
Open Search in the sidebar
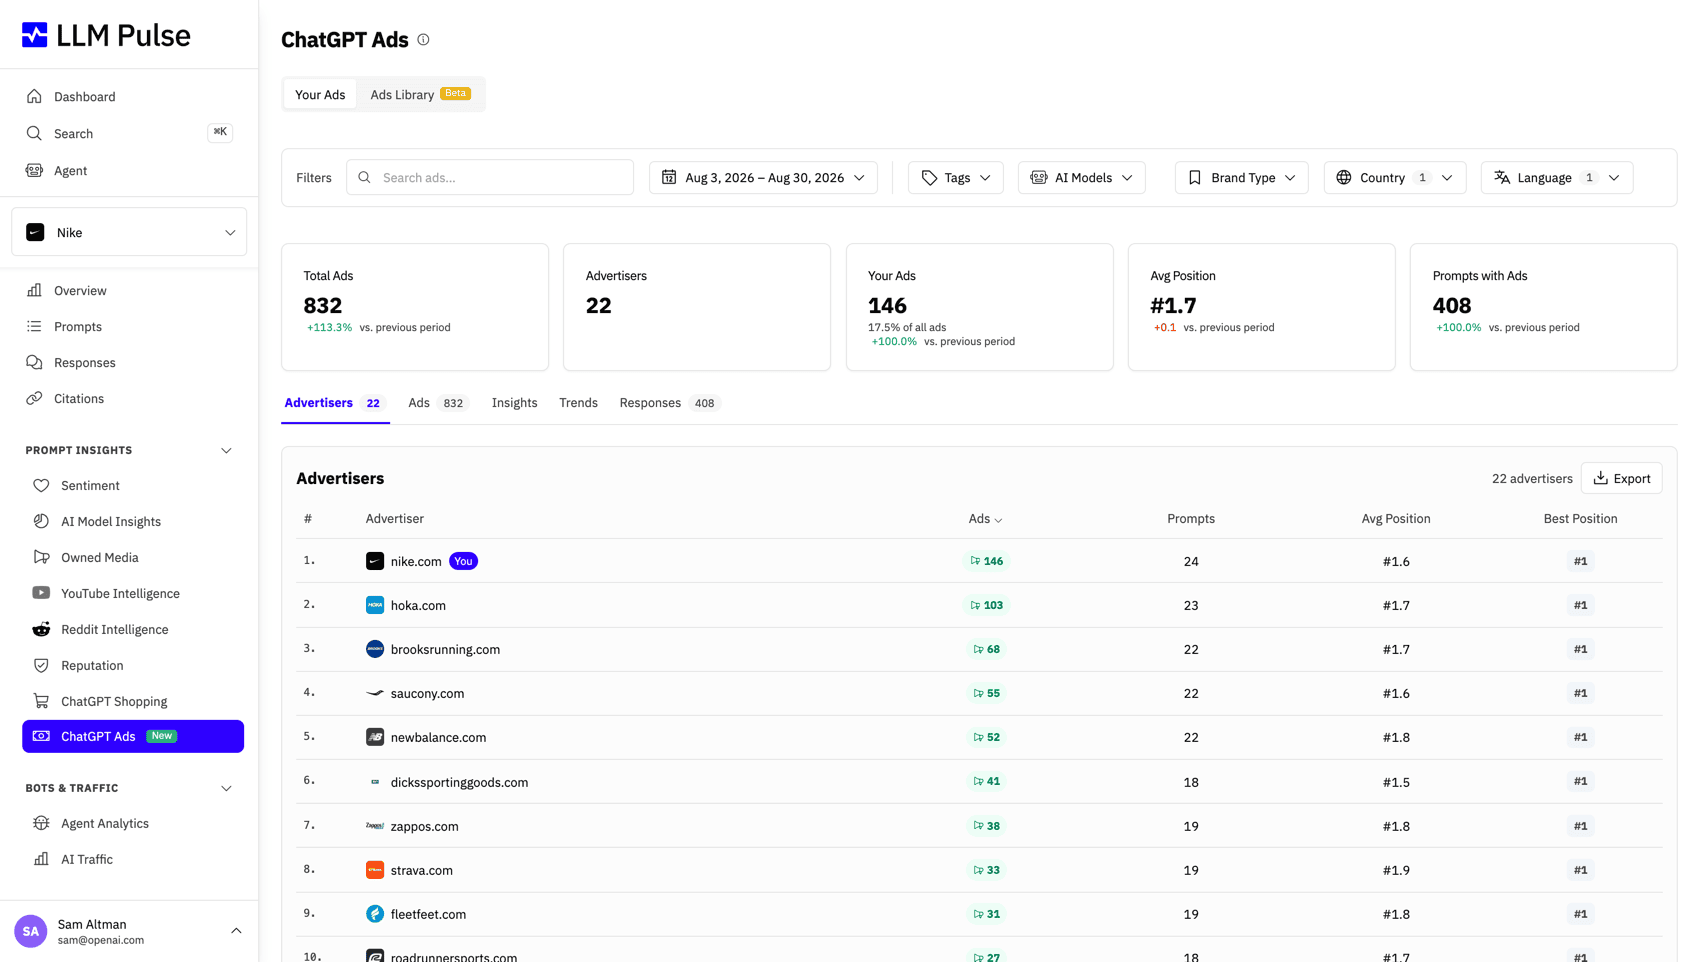129,134
